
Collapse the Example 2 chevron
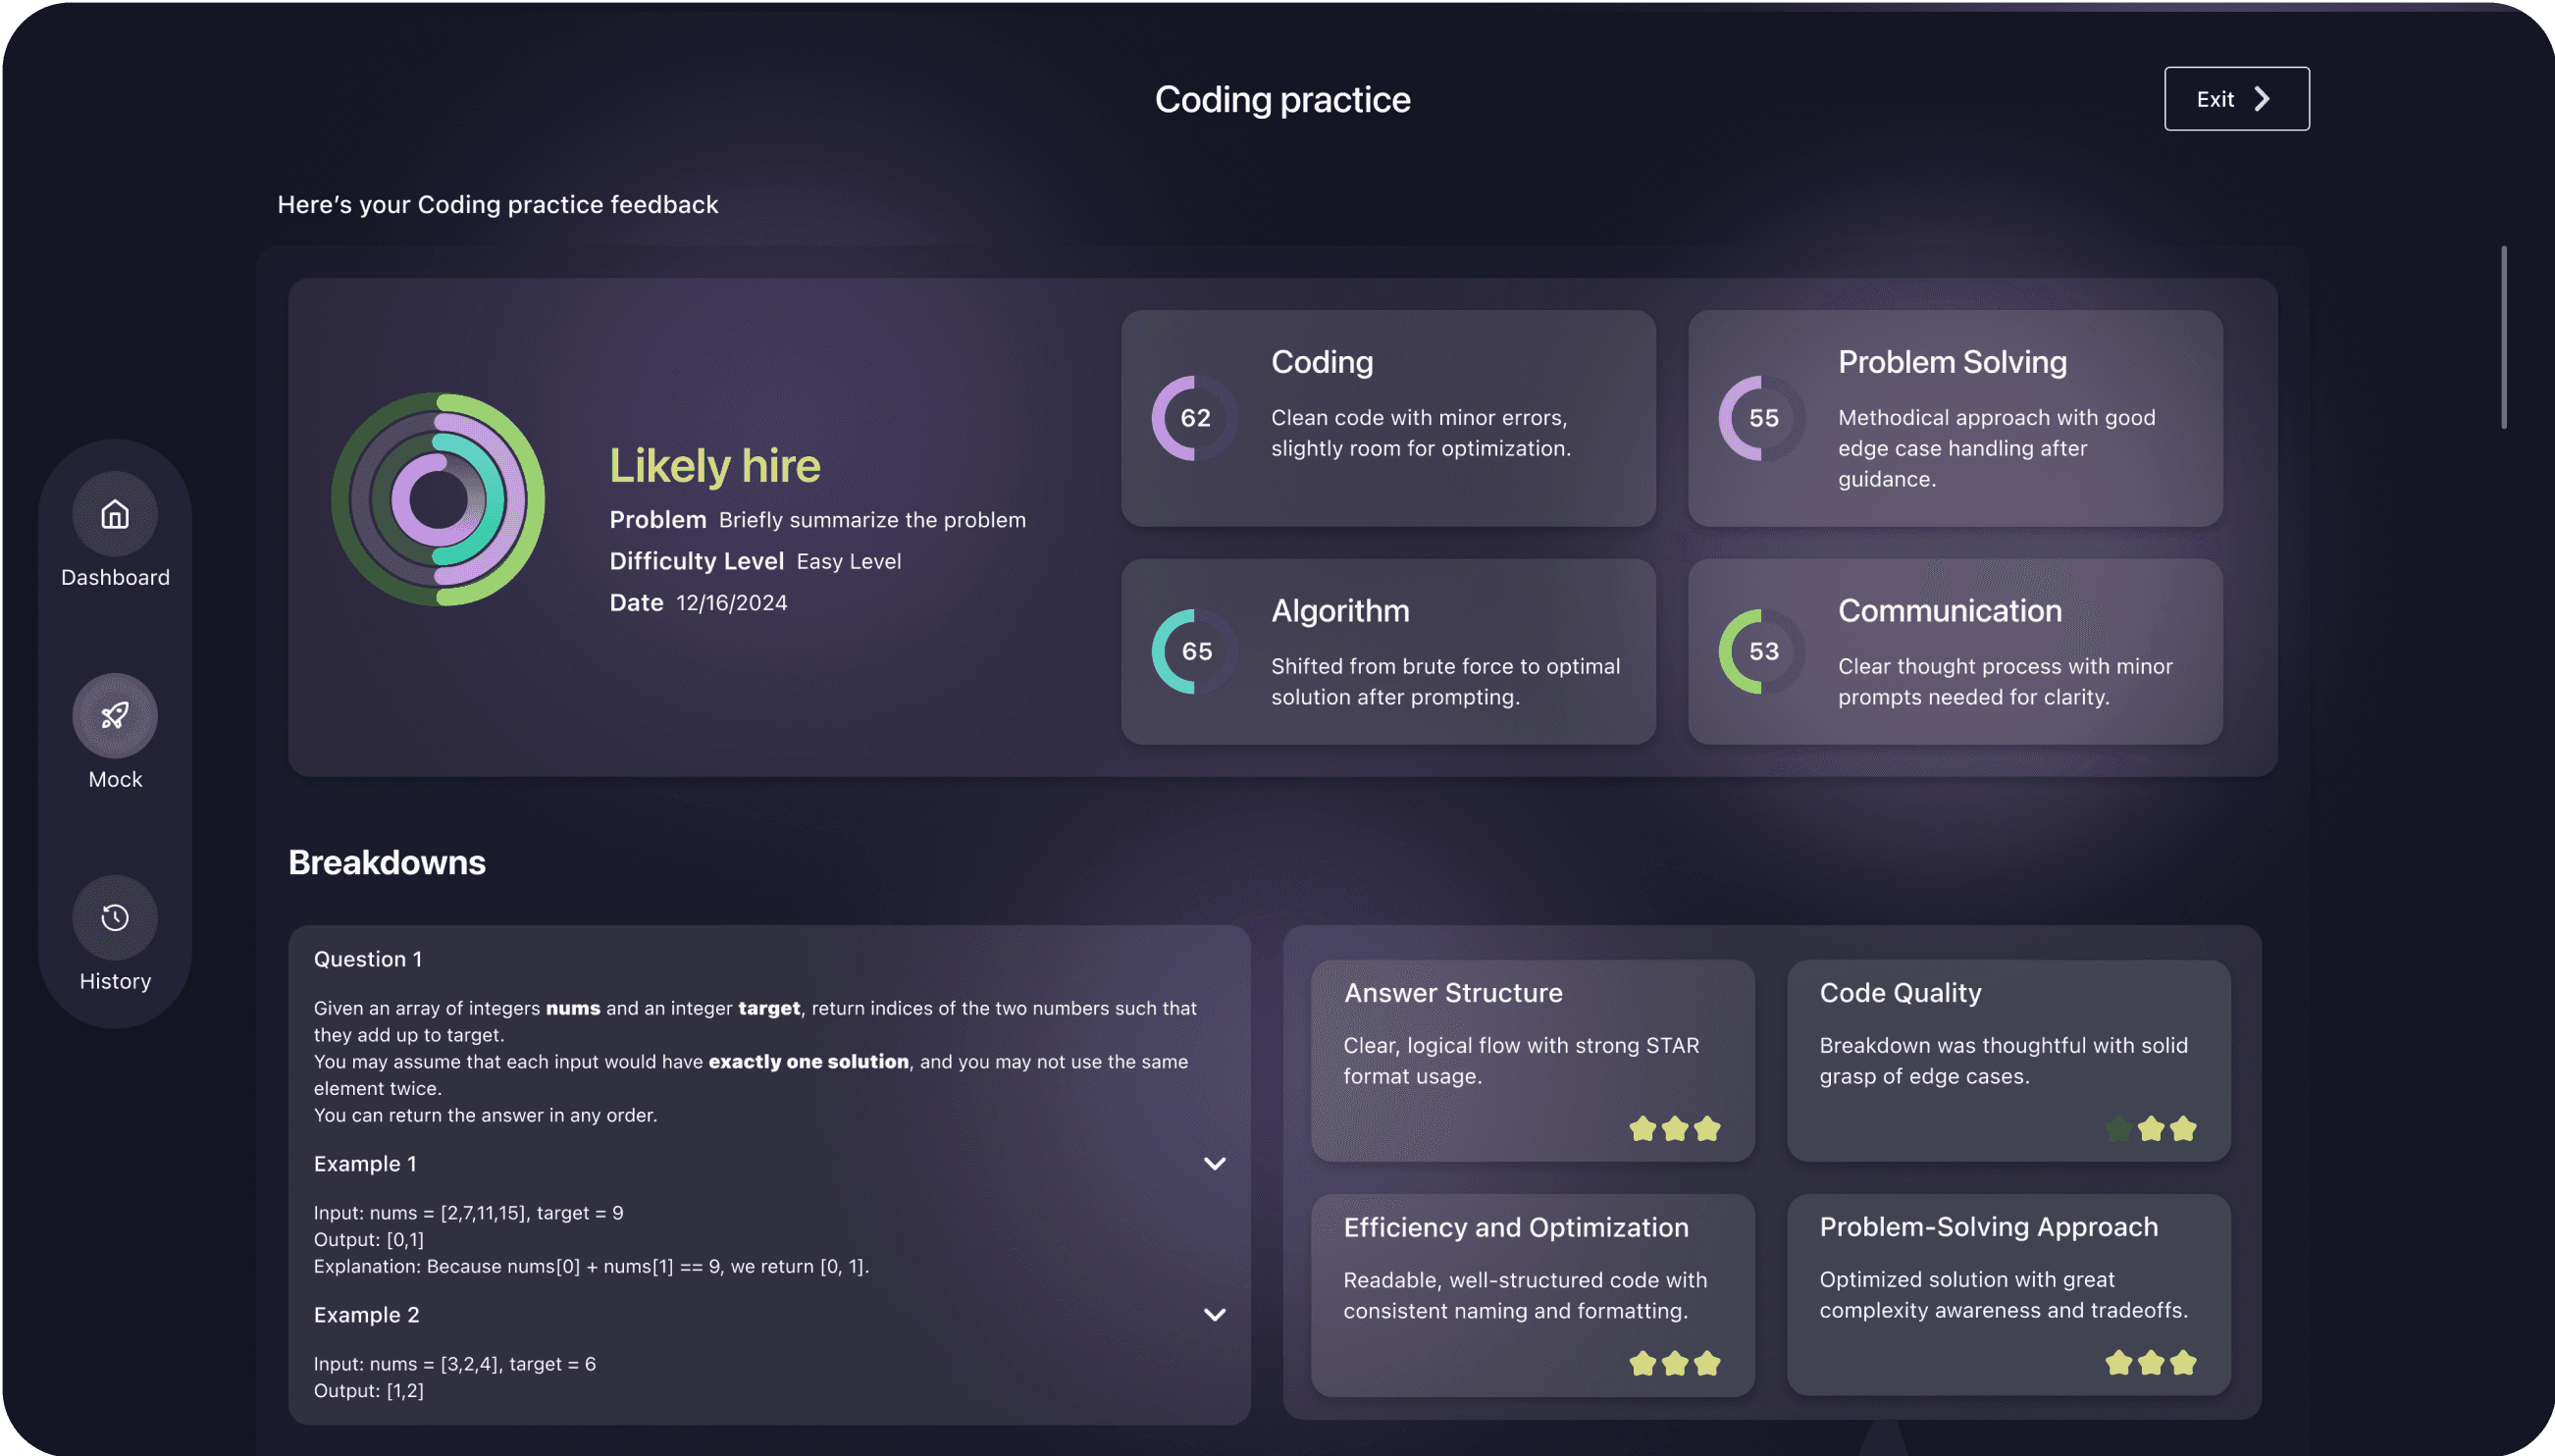click(x=1214, y=1315)
